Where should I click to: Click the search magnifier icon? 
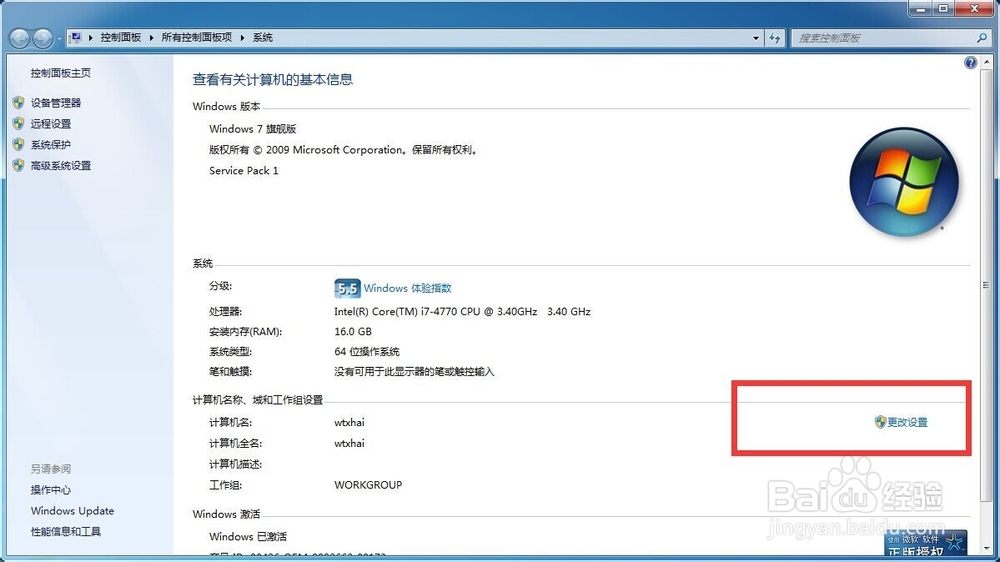[x=982, y=38]
